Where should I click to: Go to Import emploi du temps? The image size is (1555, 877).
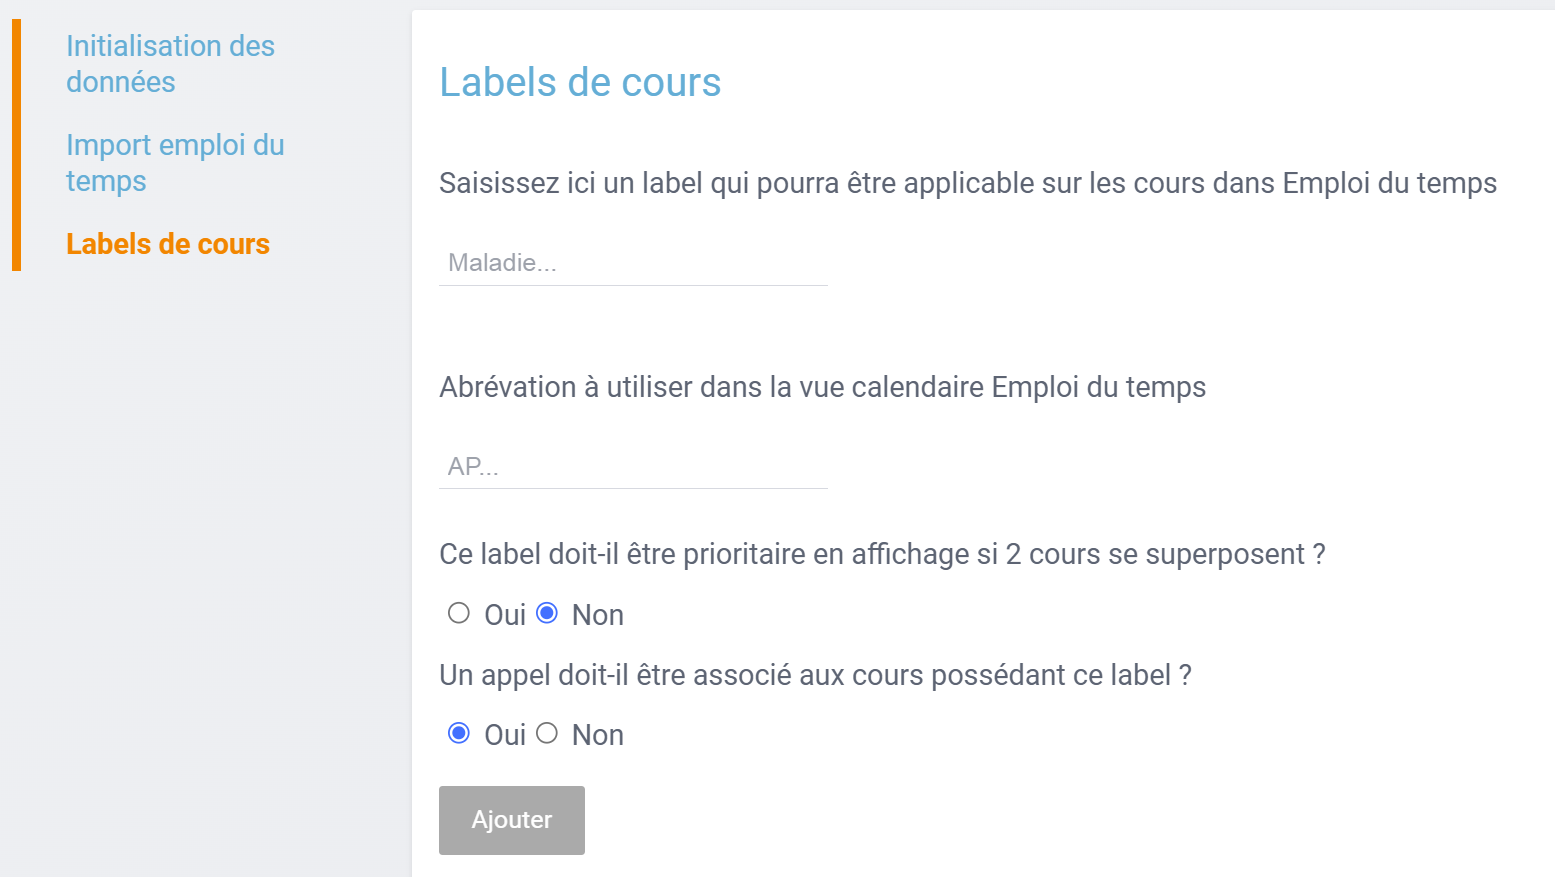(x=175, y=162)
